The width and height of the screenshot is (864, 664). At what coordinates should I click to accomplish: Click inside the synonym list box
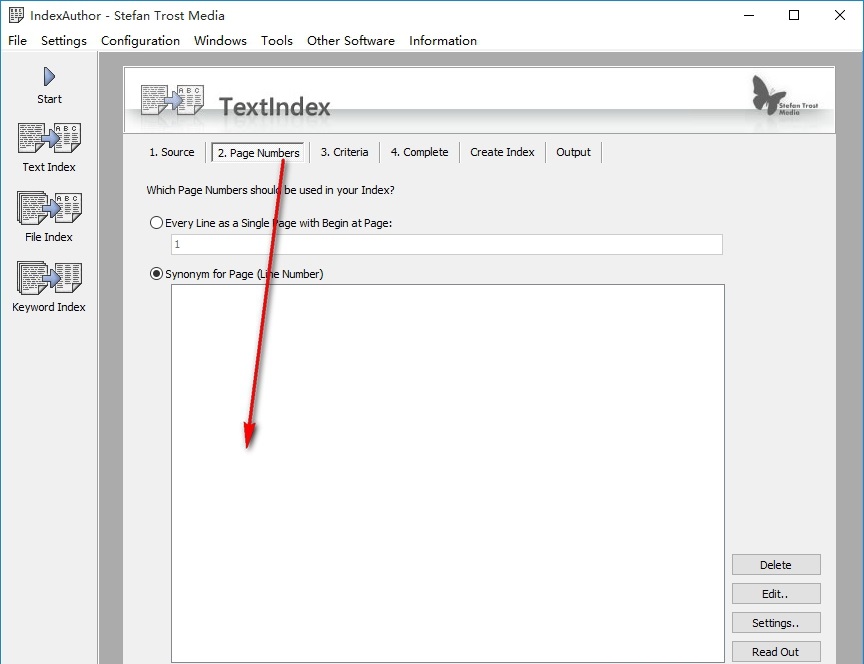click(448, 473)
